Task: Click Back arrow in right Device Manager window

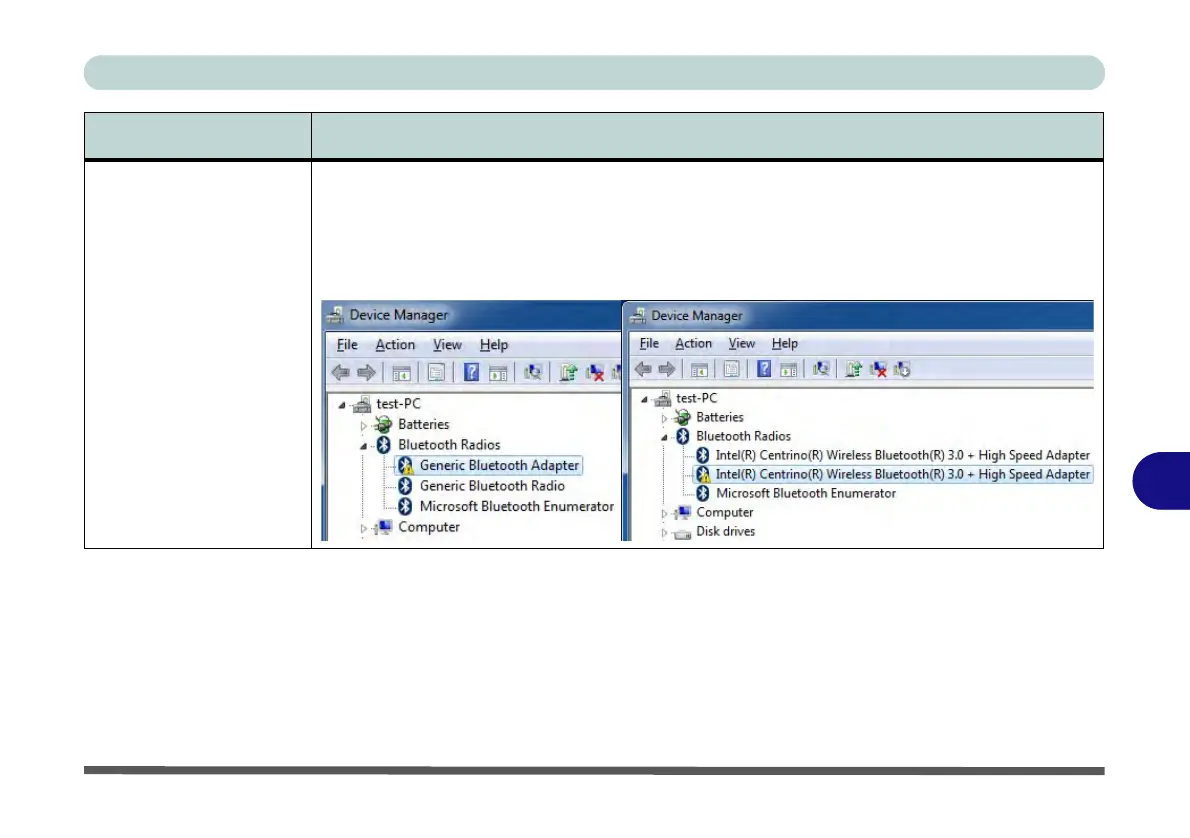Action: pos(643,369)
